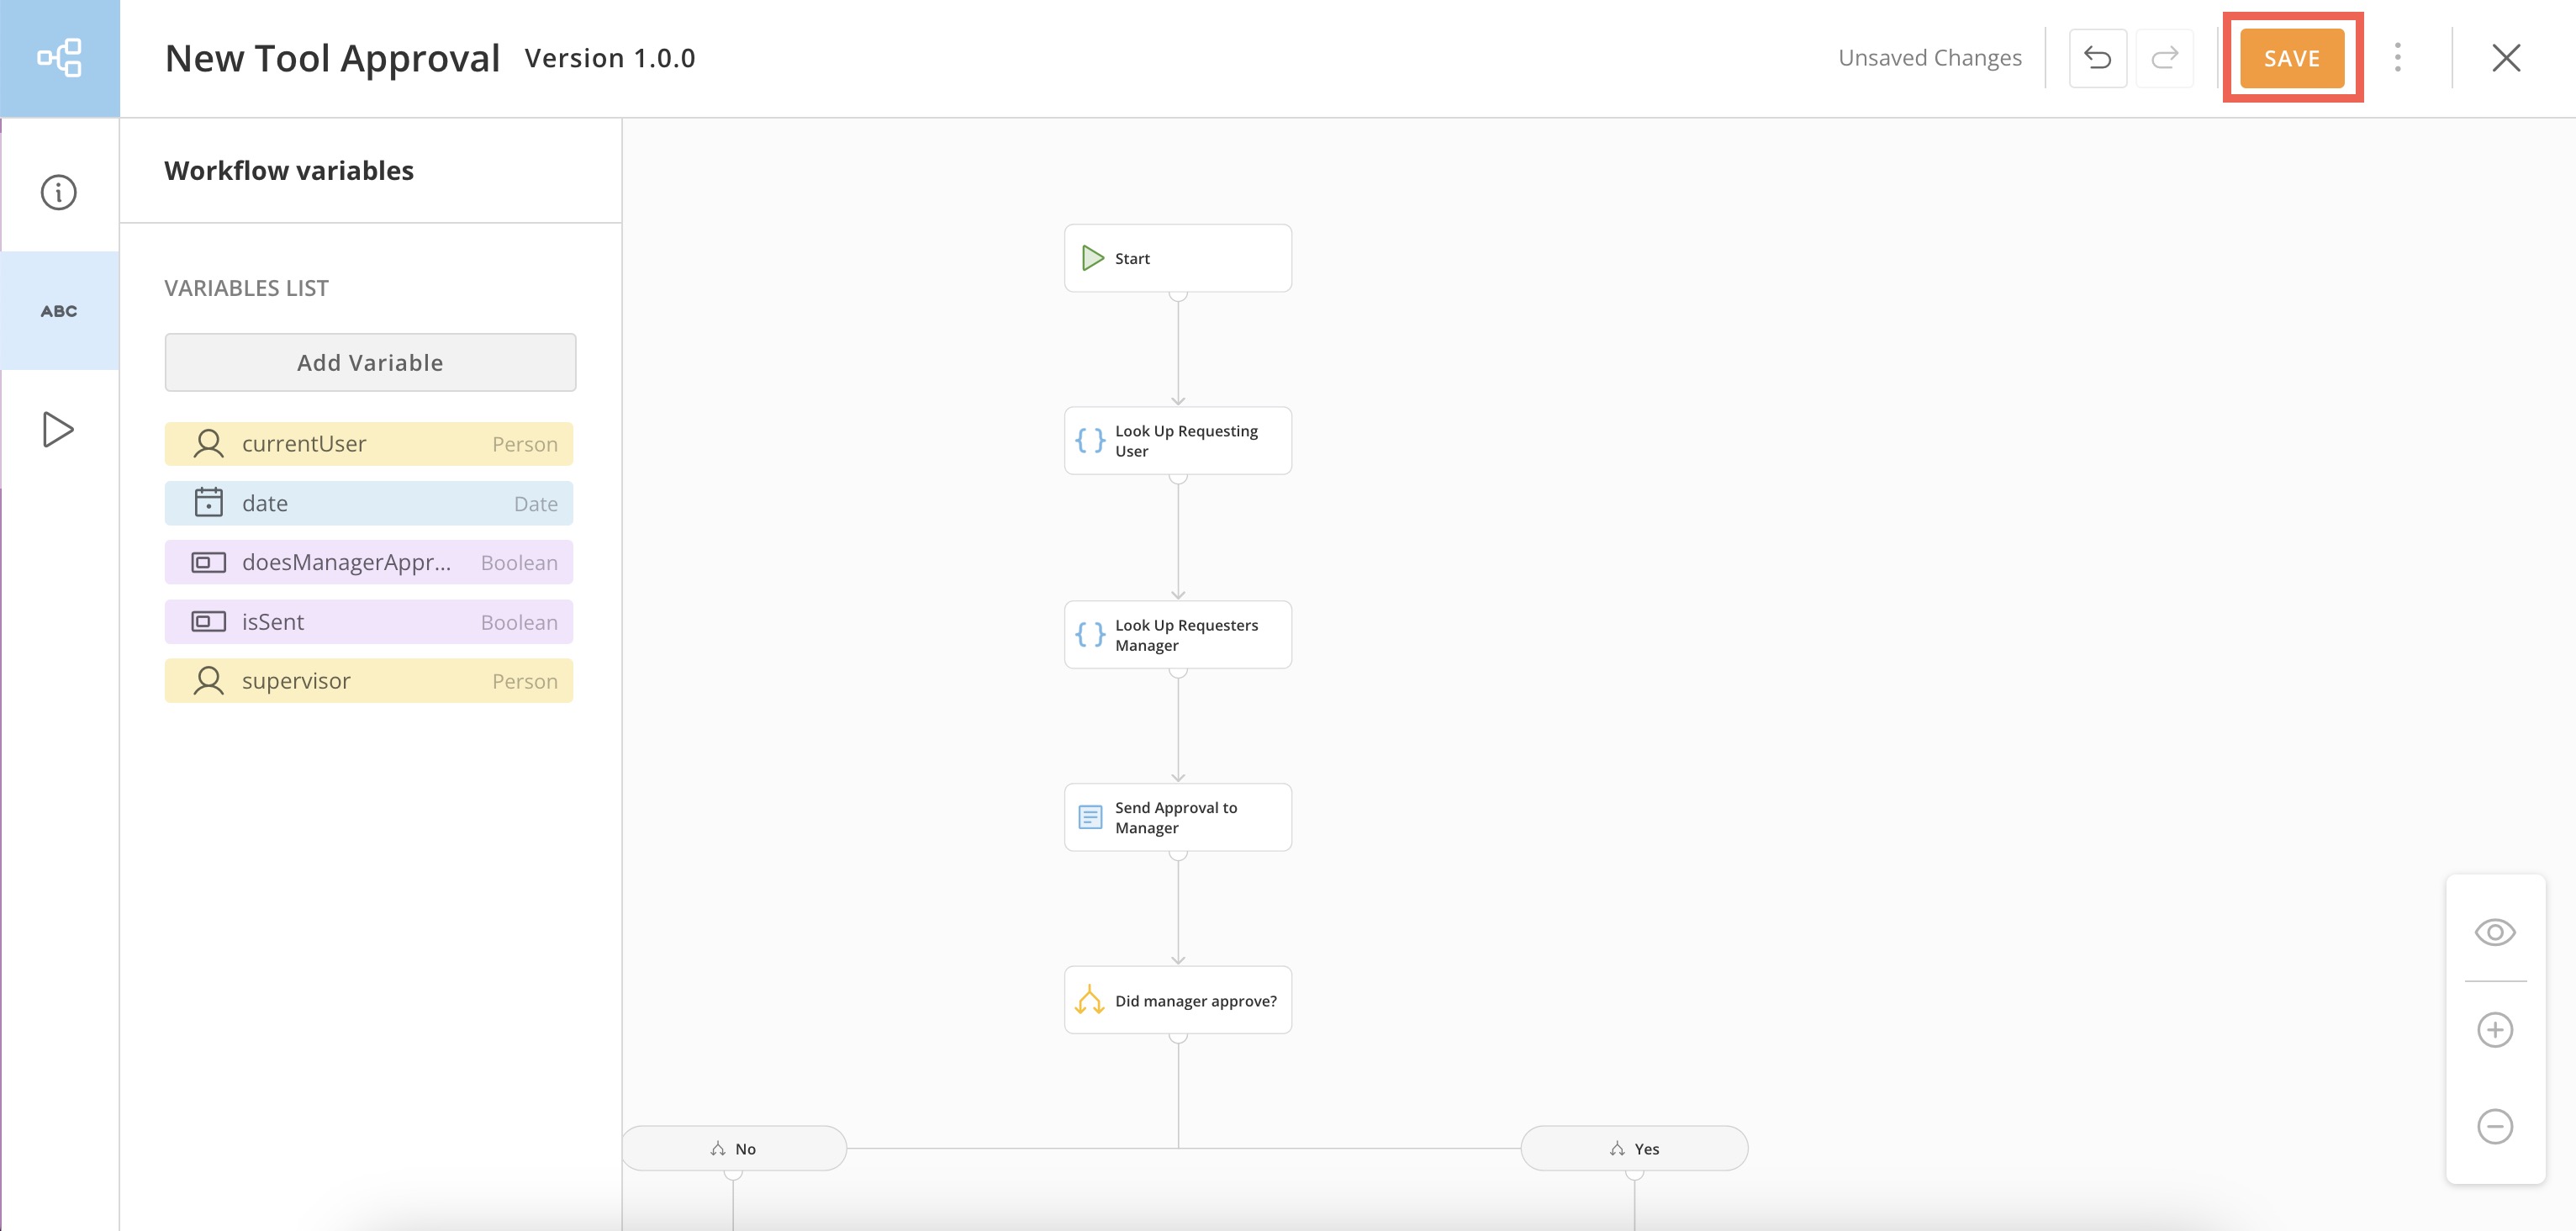
Task: Click the connector port below Start node
Action: (x=1178, y=295)
